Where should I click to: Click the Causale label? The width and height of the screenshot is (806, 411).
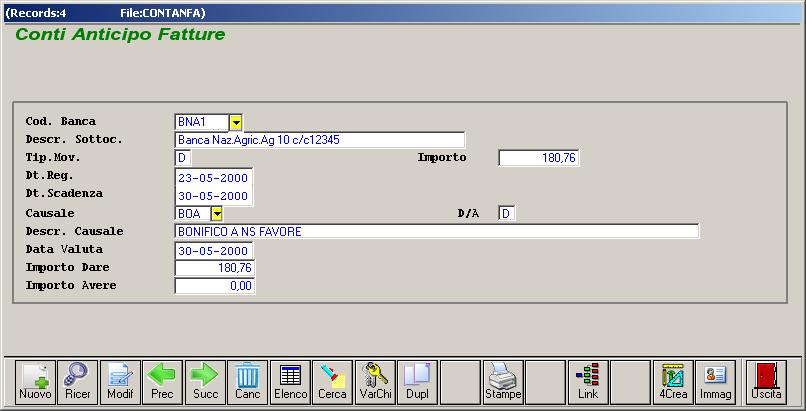click(x=50, y=213)
